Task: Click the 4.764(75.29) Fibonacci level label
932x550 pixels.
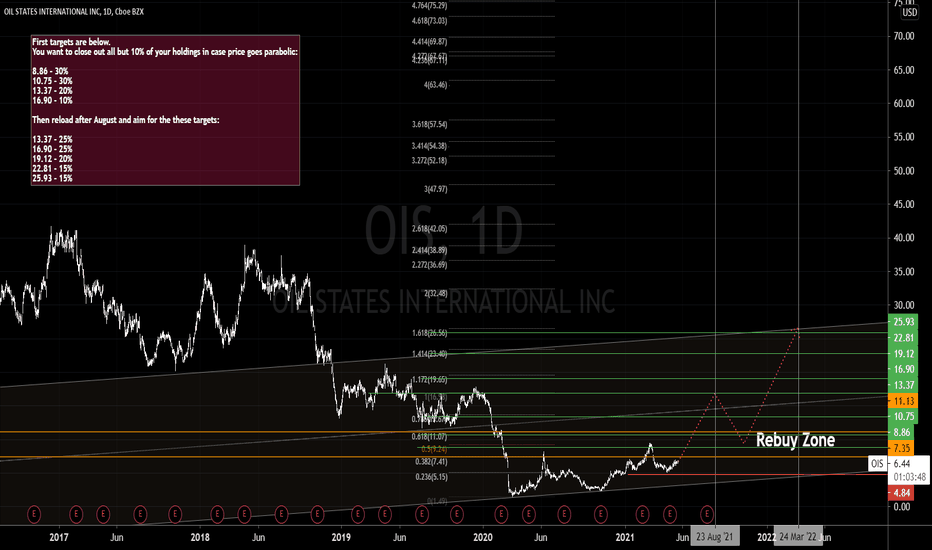Action: [429, 5]
